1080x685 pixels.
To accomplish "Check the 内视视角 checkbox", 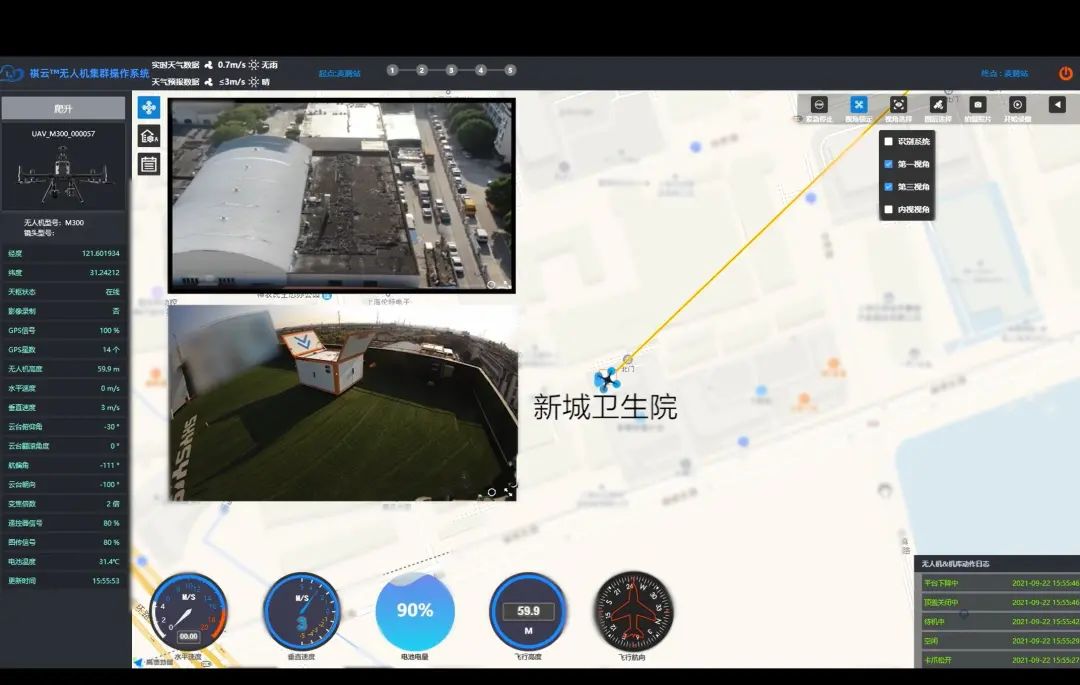I will pos(888,210).
